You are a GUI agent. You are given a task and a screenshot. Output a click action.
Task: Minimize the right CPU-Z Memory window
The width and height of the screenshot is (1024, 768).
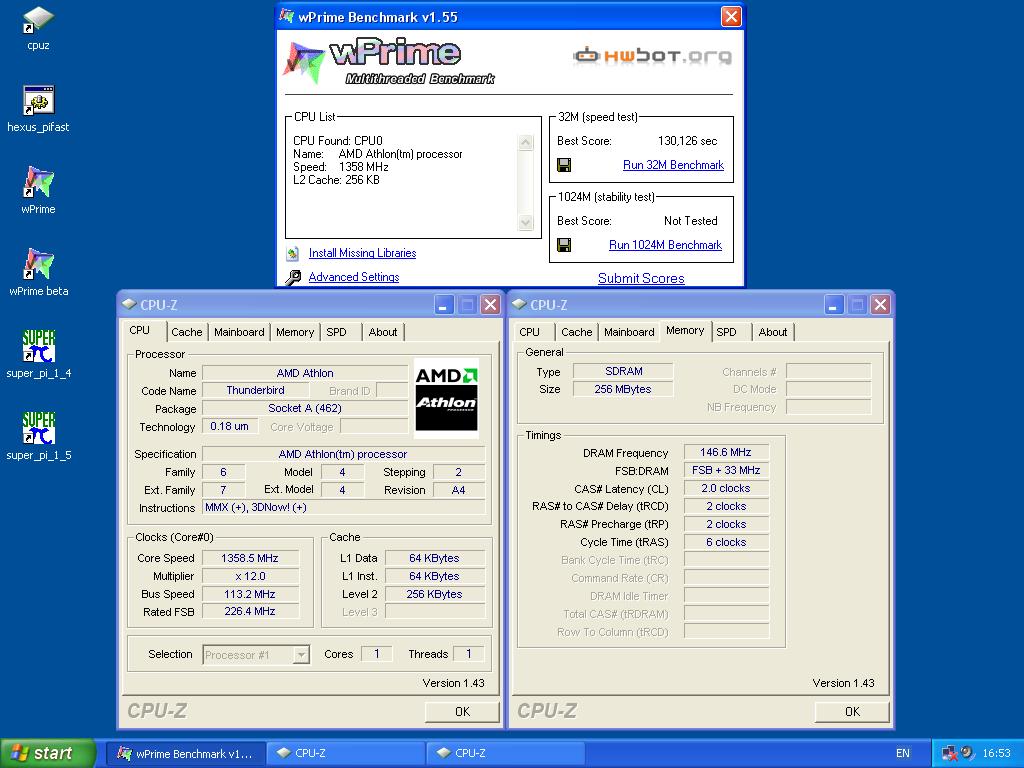pyautogui.click(x=834, y=304)
